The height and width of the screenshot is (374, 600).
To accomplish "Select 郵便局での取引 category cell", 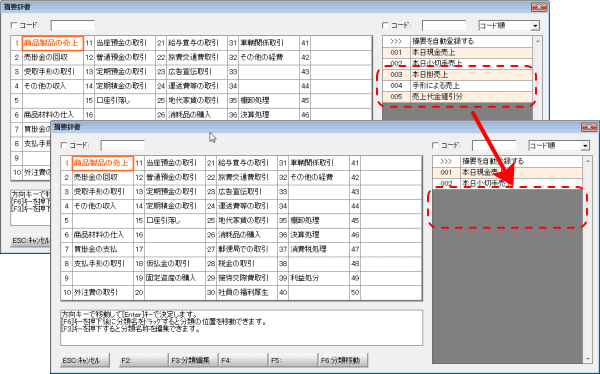I will (247, 249).
